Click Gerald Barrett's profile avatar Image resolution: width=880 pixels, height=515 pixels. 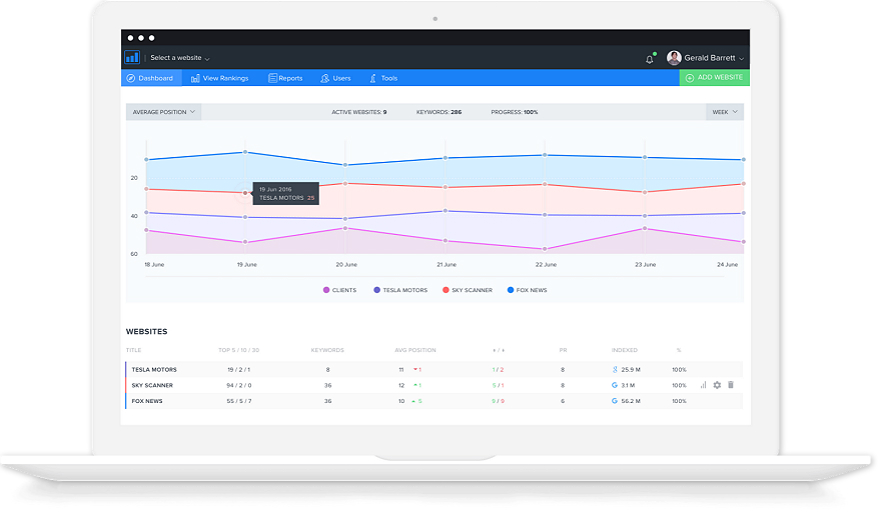[x=674, y=57]
